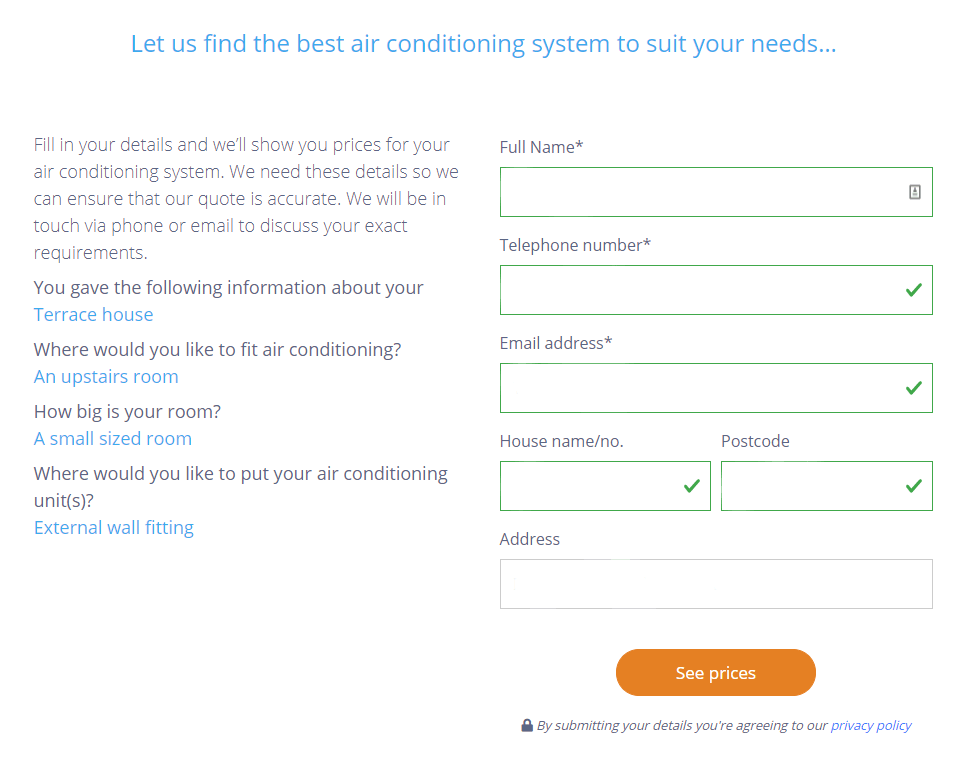Viewport: 975px width, 758px height.
Task: Click the green checkmark in Postcode field
Action: pyautogui.click(x=913, y=486)
